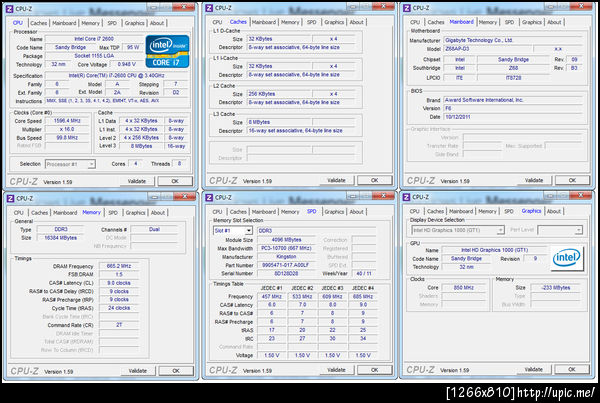The height and width of the screenshot is (403, 600).
Task: Switch to Mainboard tab in the SPD-tab window
Action: [x=264, y=212]
